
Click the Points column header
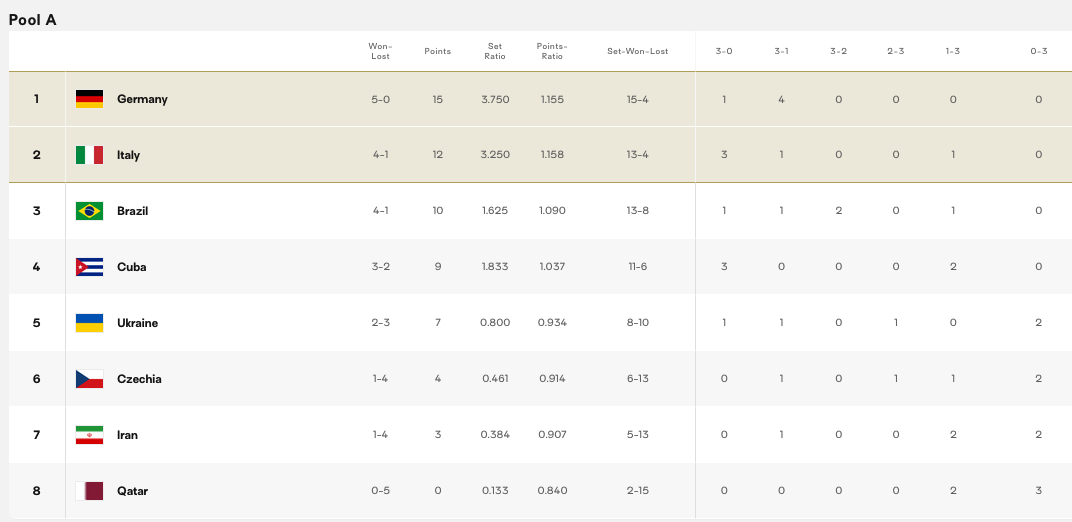[437, 51]
